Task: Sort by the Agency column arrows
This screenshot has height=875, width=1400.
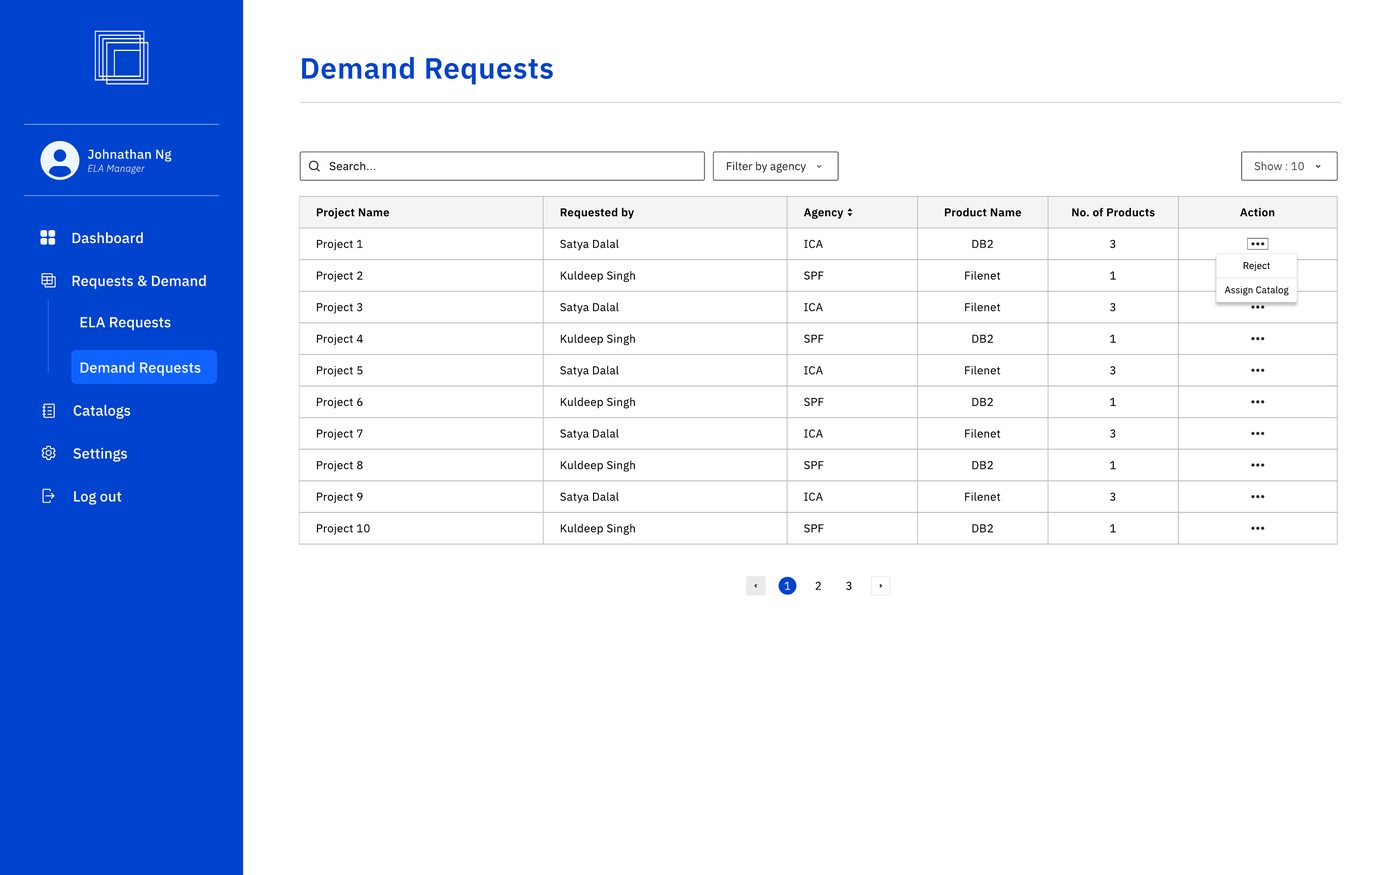Action: tap(850, 212)
